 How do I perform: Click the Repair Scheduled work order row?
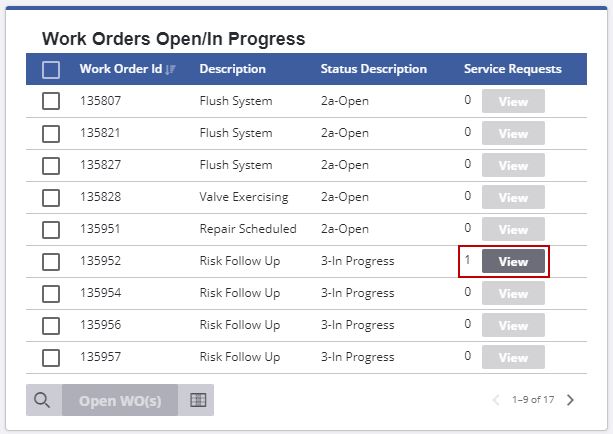pyautogui.click(x=248, y=229)
